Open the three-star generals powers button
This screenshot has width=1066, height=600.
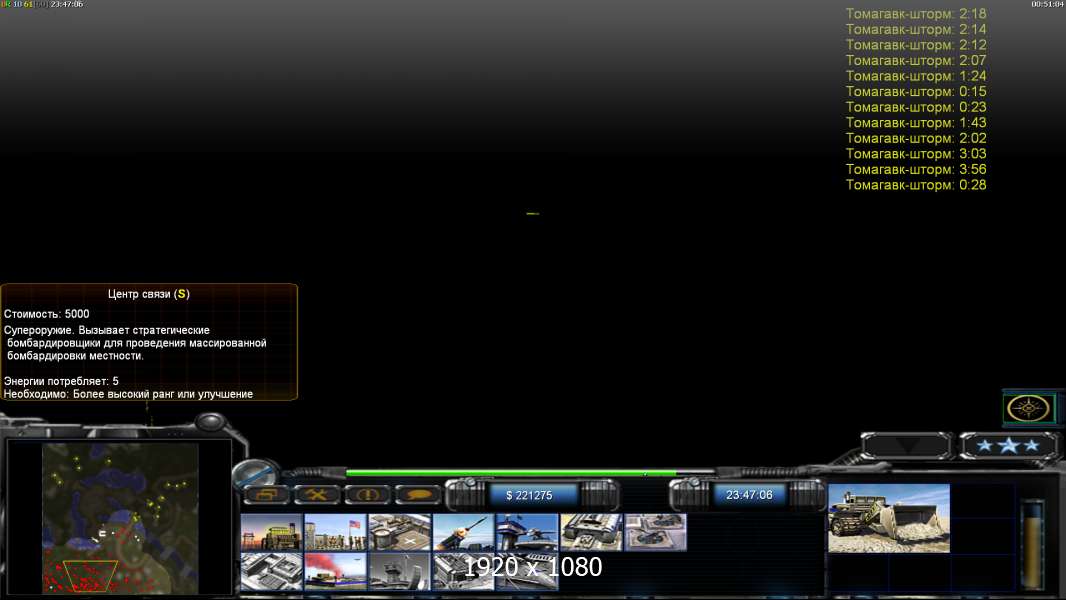pyautogui.click(x=1008, y=446)
